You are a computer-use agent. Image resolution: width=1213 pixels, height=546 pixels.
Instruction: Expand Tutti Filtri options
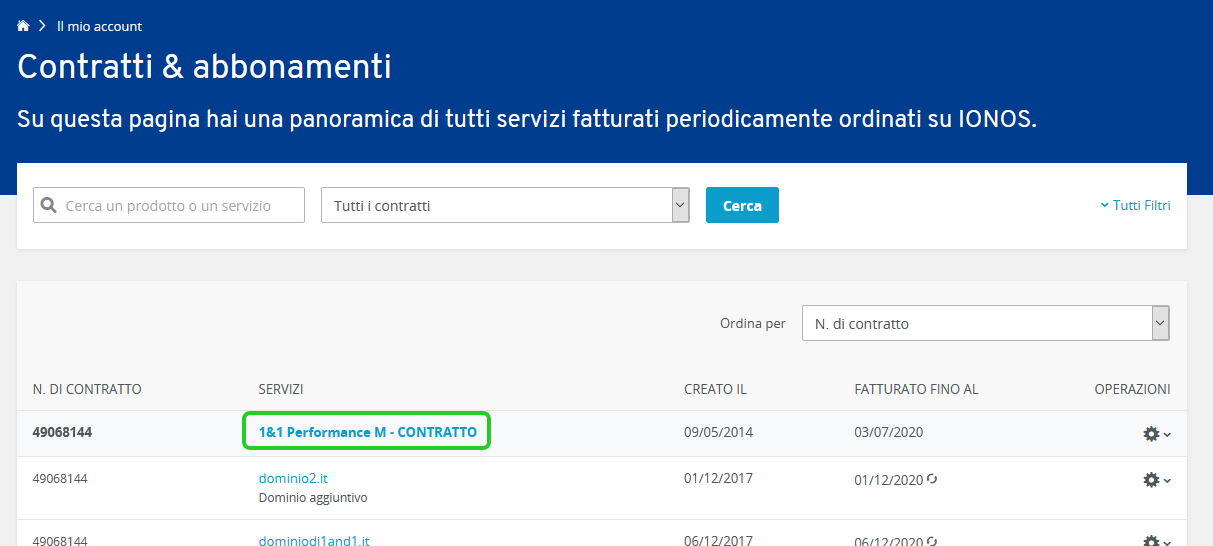click(x=1135, y=205)
